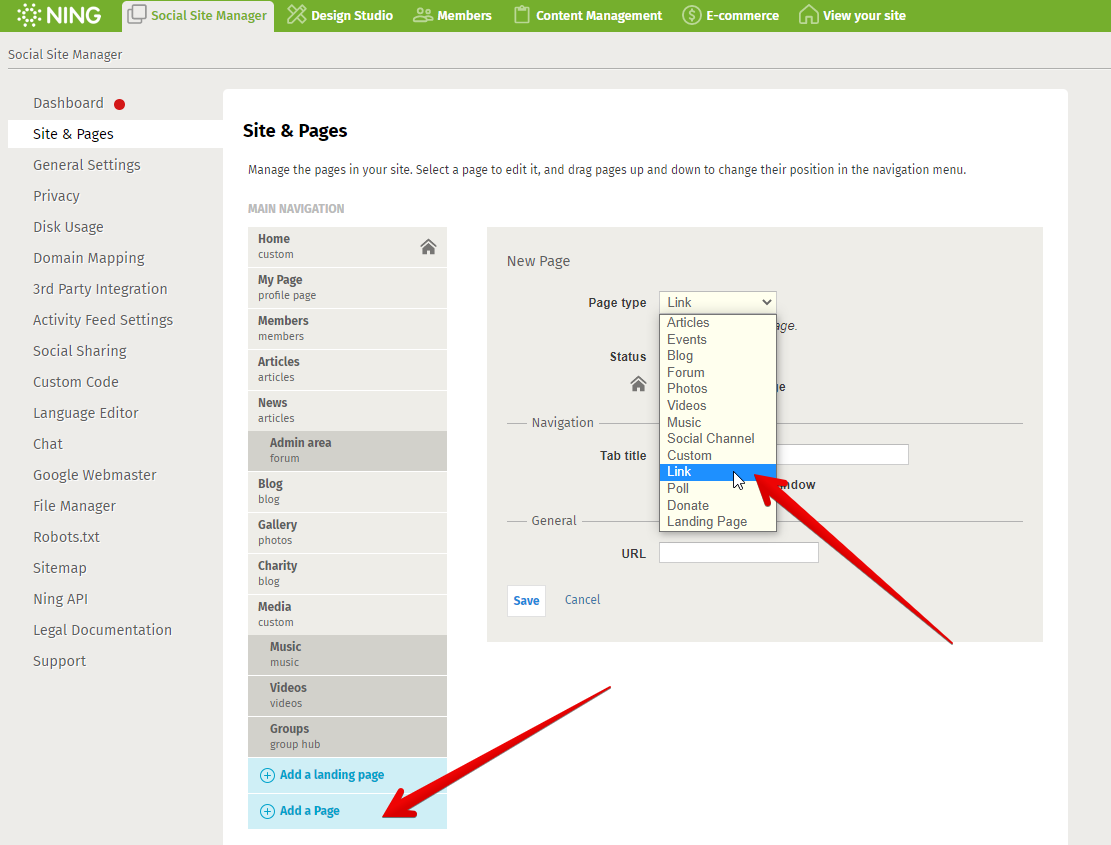Choose Events in the Page type list
1111x845 pixels.
(x=717, y=339)
